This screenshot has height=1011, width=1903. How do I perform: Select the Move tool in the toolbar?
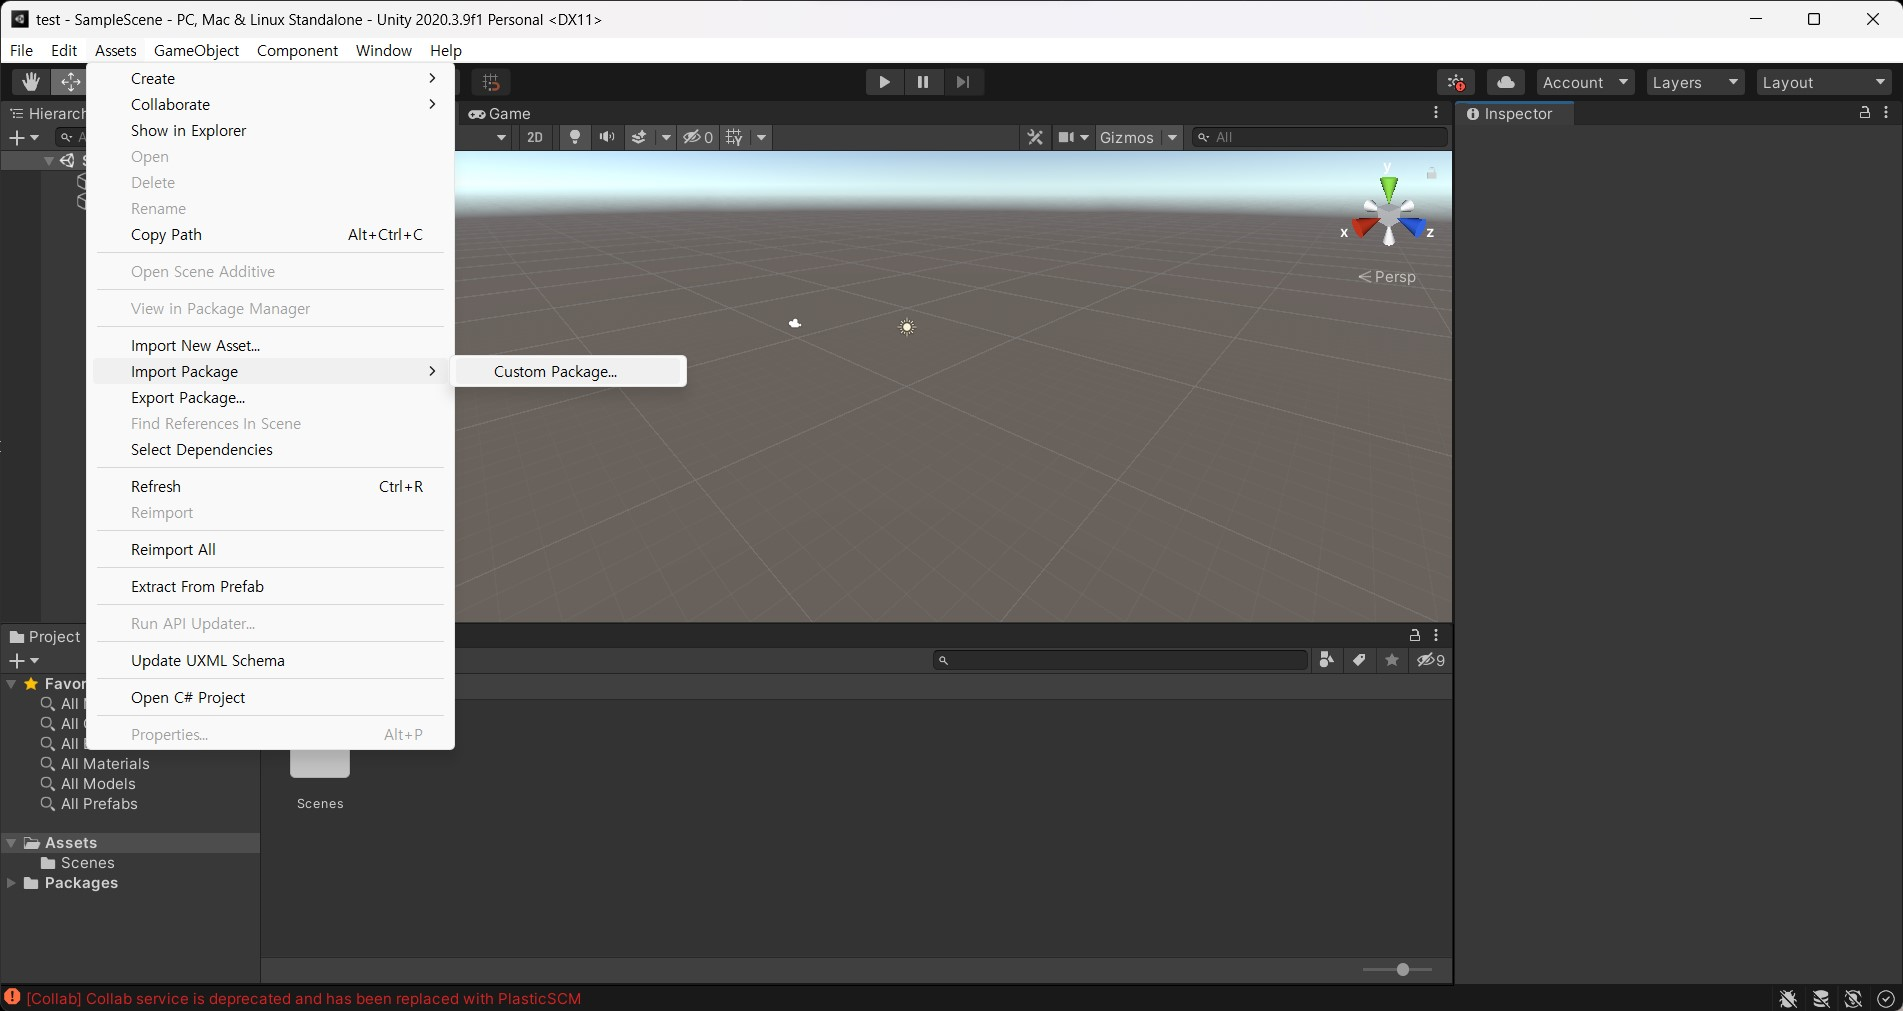click(70, 82)
